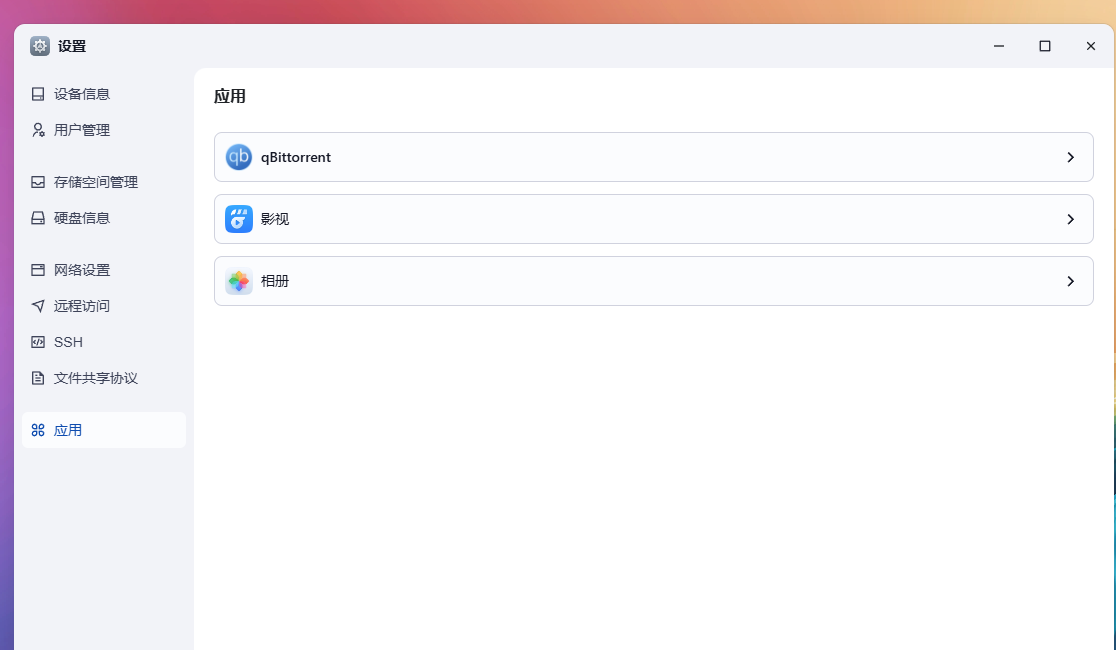
Task: Click the 影视 app icon
Action: 239,219
